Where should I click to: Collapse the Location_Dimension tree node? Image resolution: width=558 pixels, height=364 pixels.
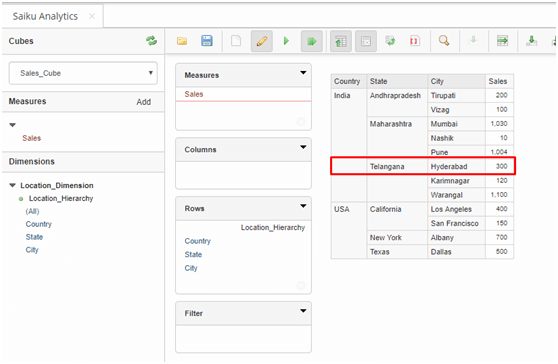(12, 185)
